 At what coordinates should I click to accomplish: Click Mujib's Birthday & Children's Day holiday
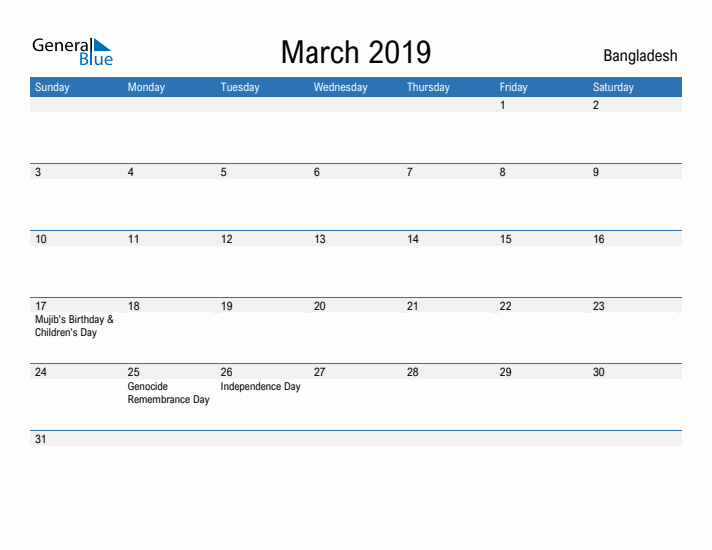click(x=74, y=326)
